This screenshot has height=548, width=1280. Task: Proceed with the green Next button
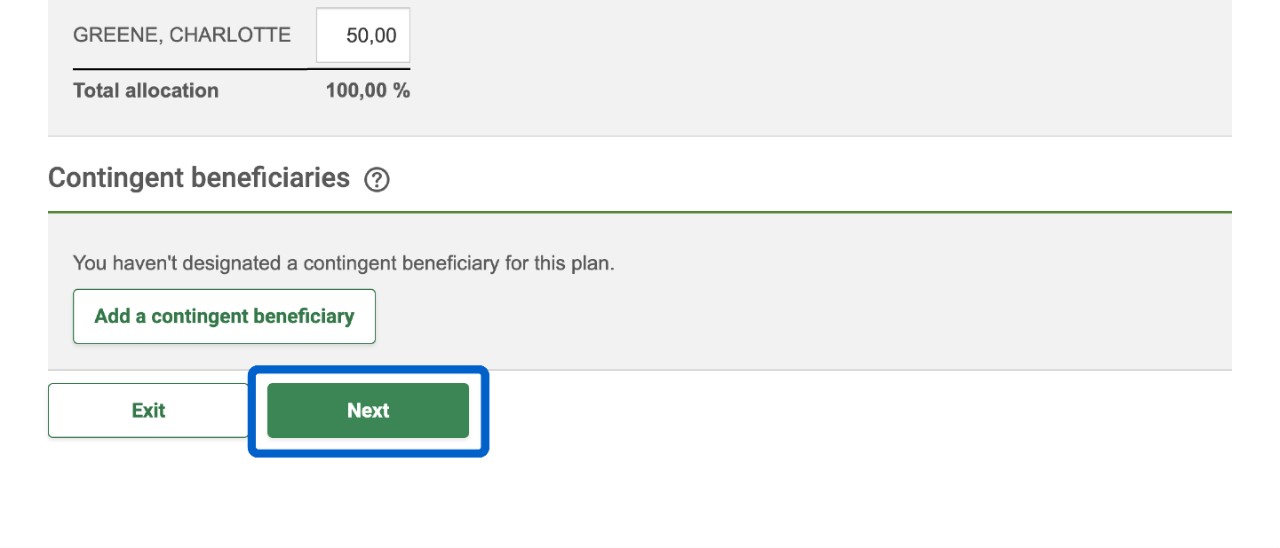[x=368, y=410]
